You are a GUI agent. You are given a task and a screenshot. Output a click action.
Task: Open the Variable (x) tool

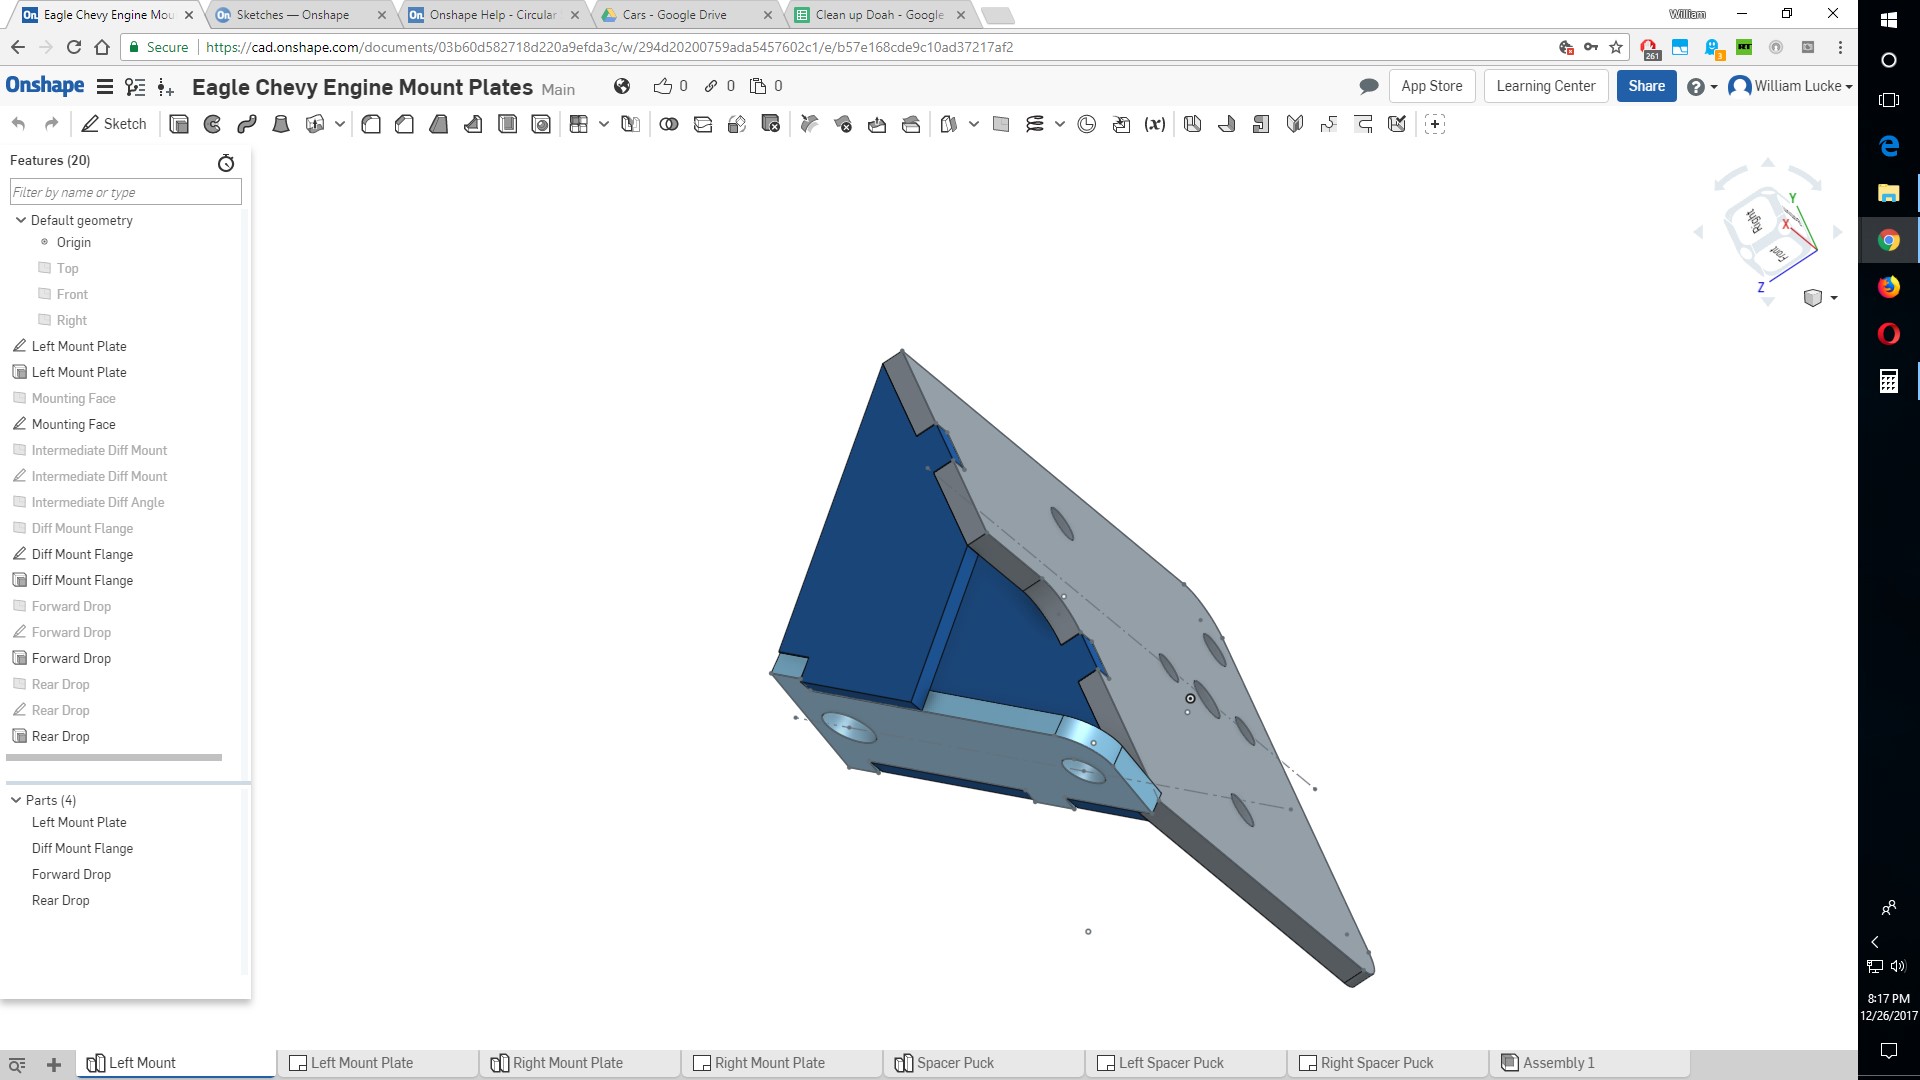point(1155,124)
